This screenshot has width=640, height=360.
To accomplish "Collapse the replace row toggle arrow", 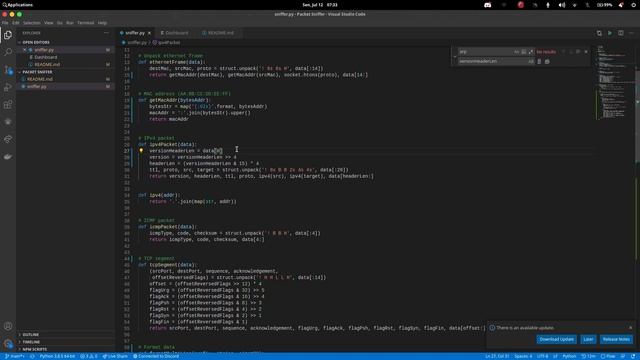I will pyautogui.click(x=455, y=57).
